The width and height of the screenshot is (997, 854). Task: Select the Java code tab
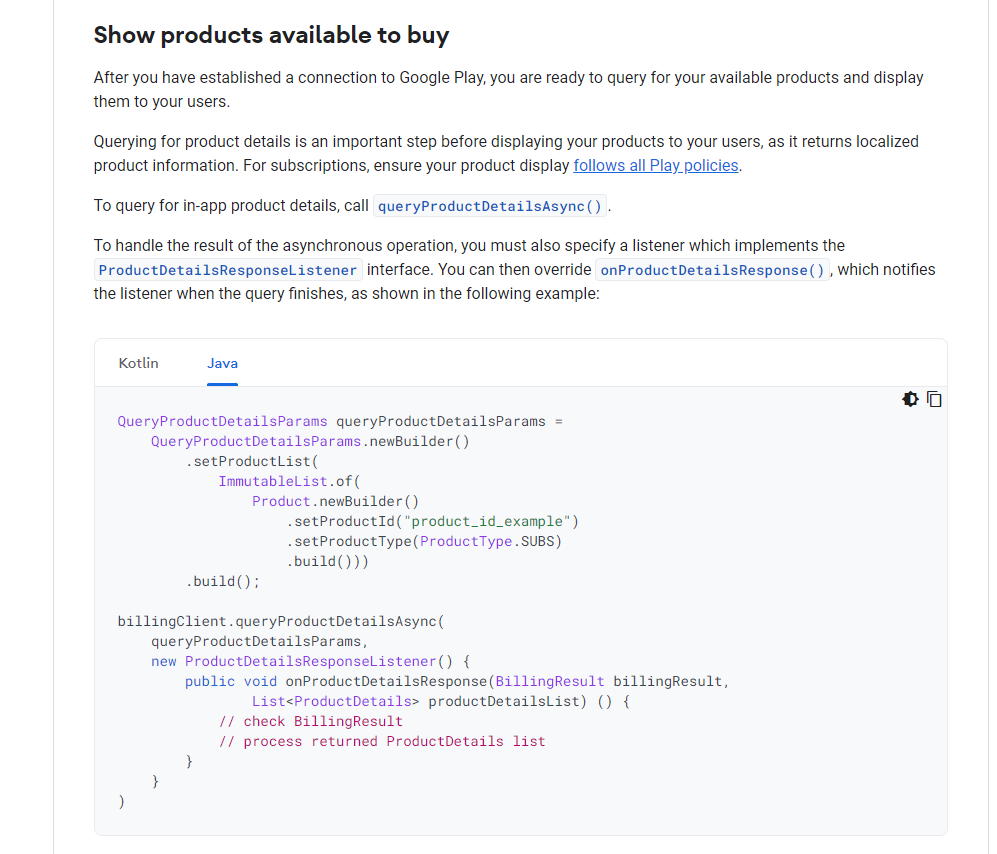222,363
